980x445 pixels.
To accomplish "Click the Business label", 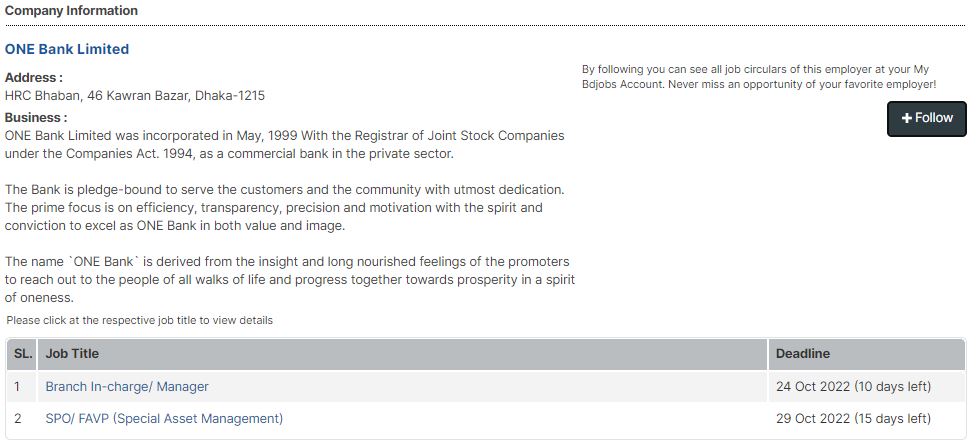I will click(x=36, y=117).
